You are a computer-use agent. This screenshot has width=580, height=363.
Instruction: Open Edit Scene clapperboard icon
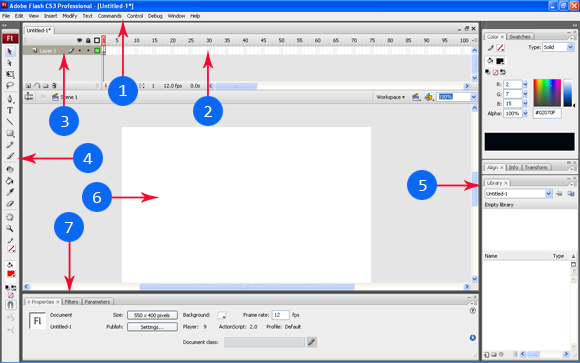pos(416,97)
